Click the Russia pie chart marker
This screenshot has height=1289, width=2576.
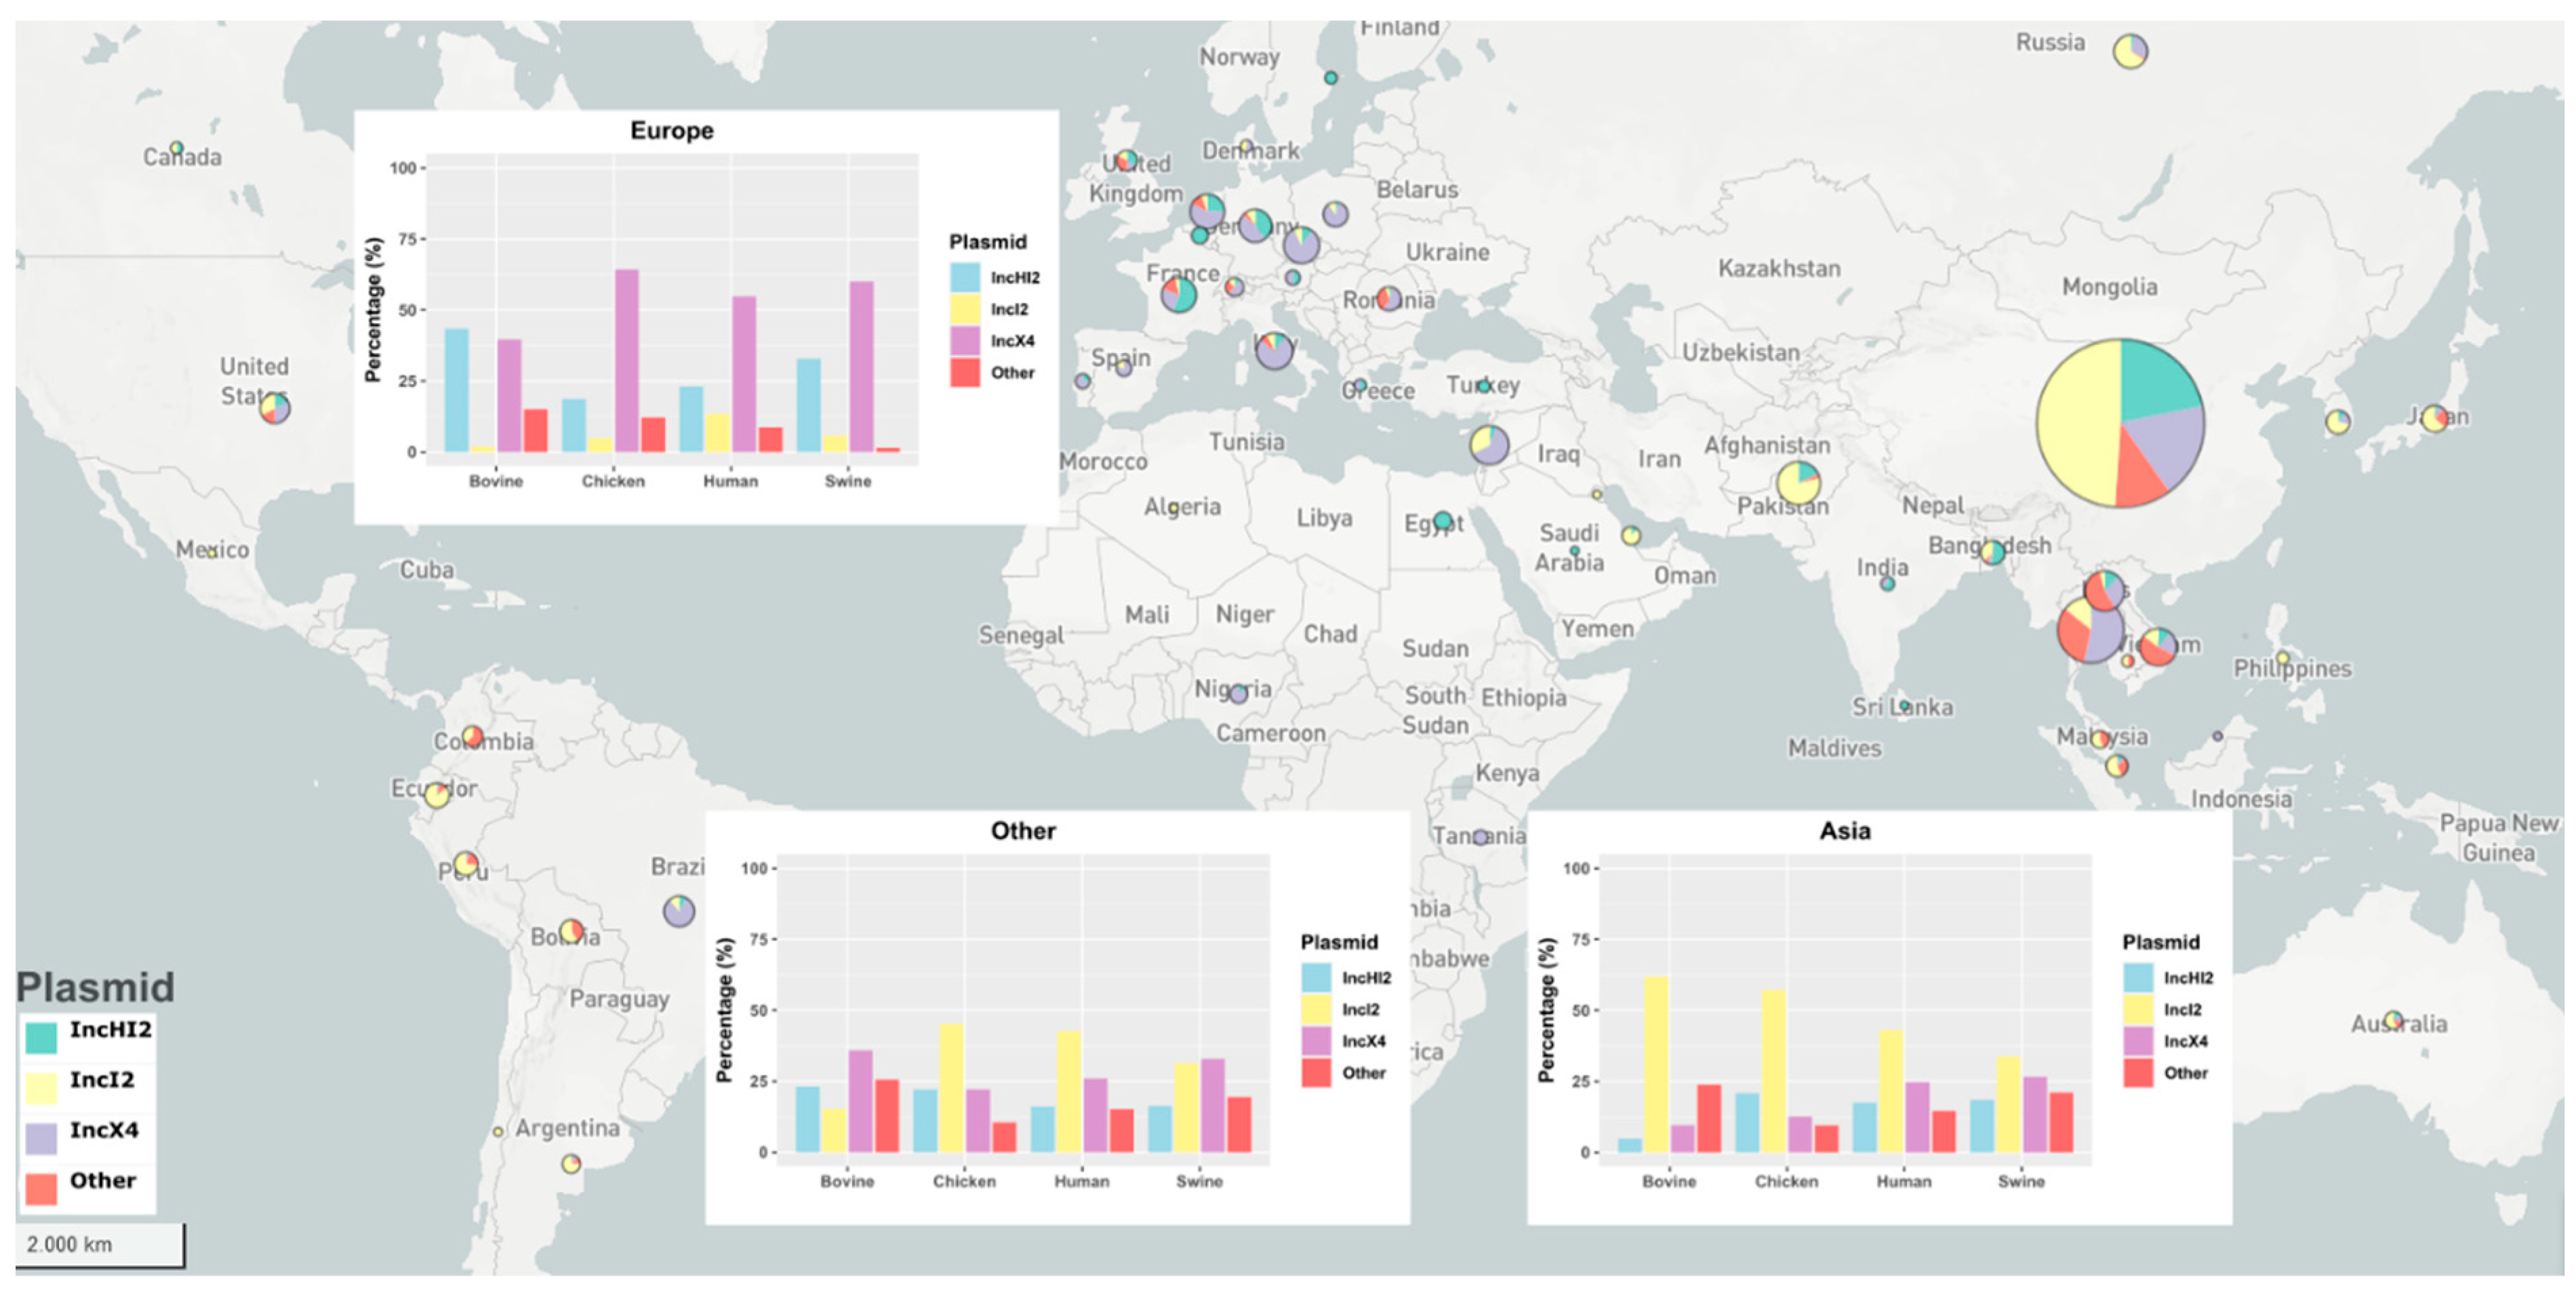point(2130,50)
